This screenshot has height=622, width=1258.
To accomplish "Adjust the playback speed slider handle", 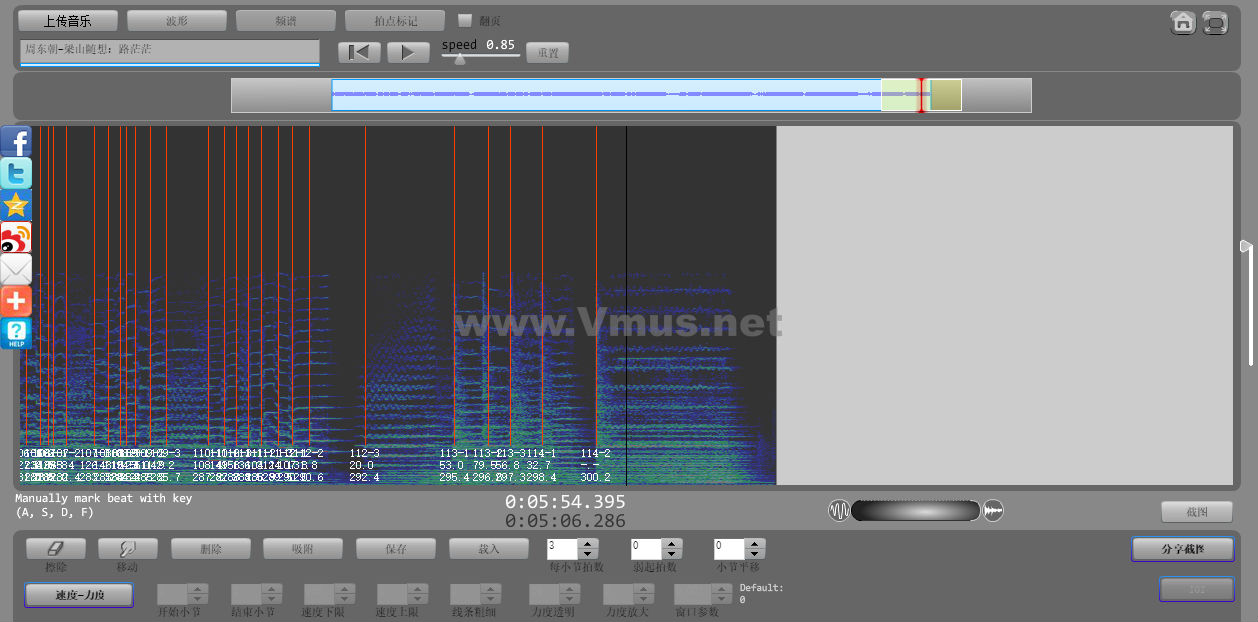I will pos(459,58).
